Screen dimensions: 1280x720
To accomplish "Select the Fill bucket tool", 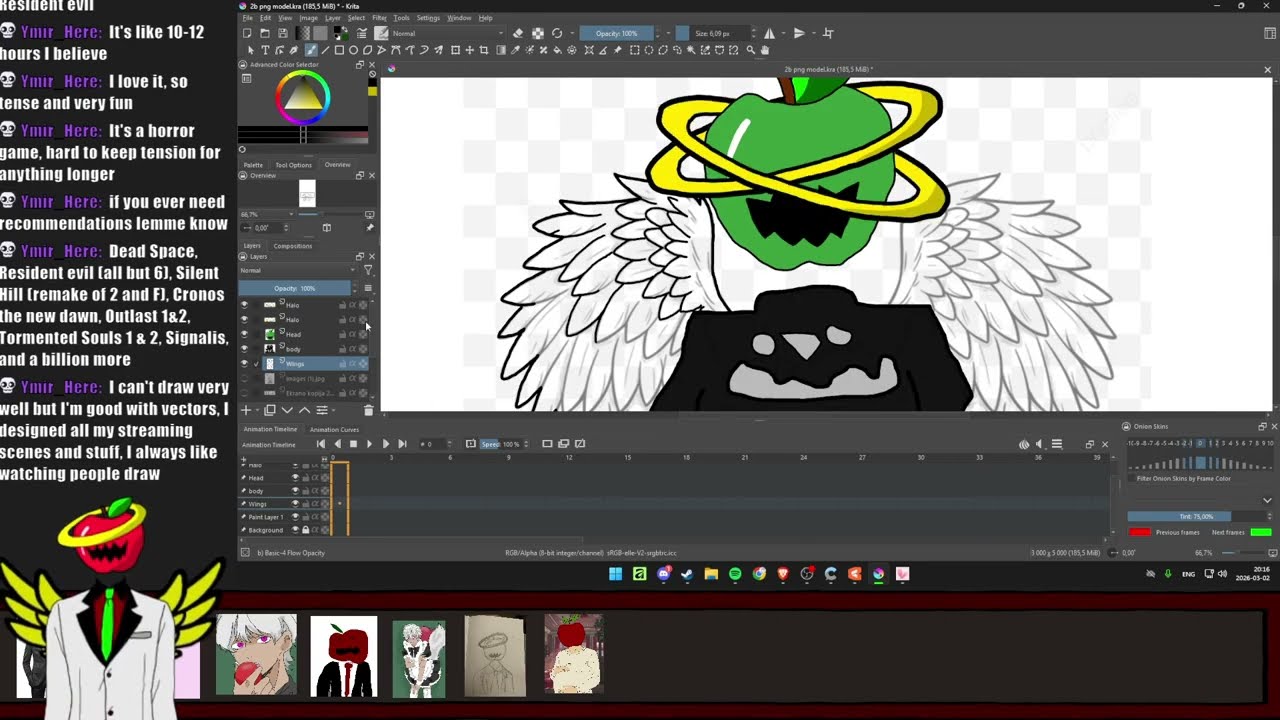I will pyautogui.click(x=557, y=50).
